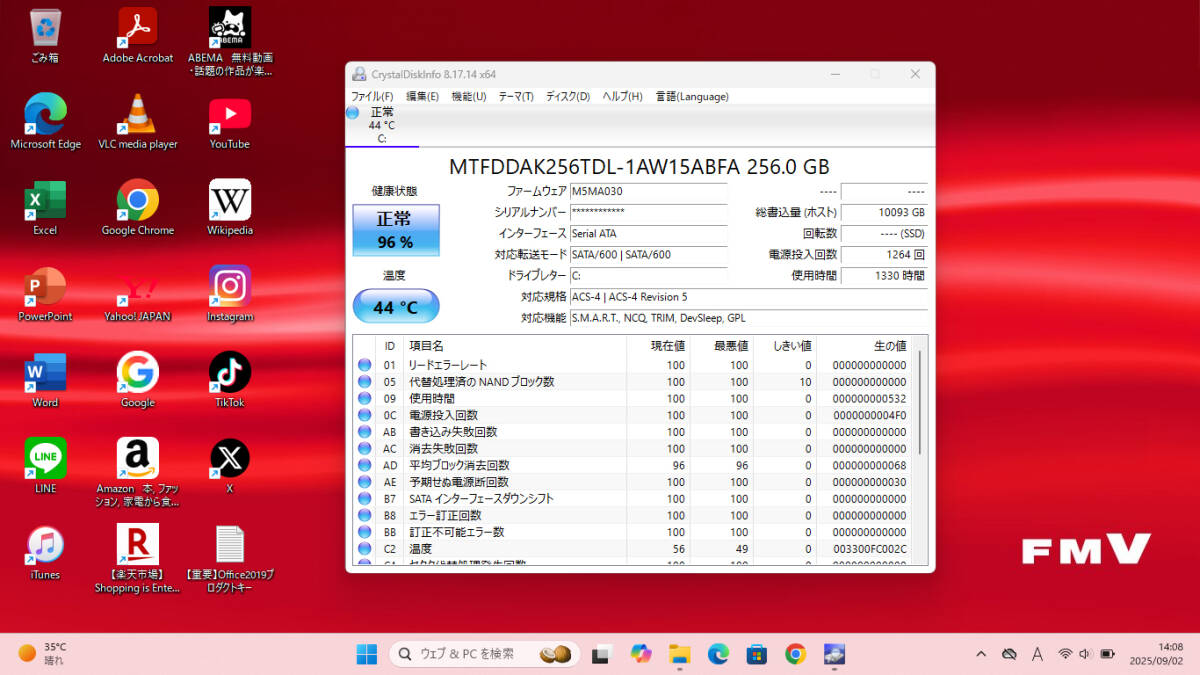The image size is (1200, 675).
Task: Open Instagram desktop shortcut
Action: point(230,294)
